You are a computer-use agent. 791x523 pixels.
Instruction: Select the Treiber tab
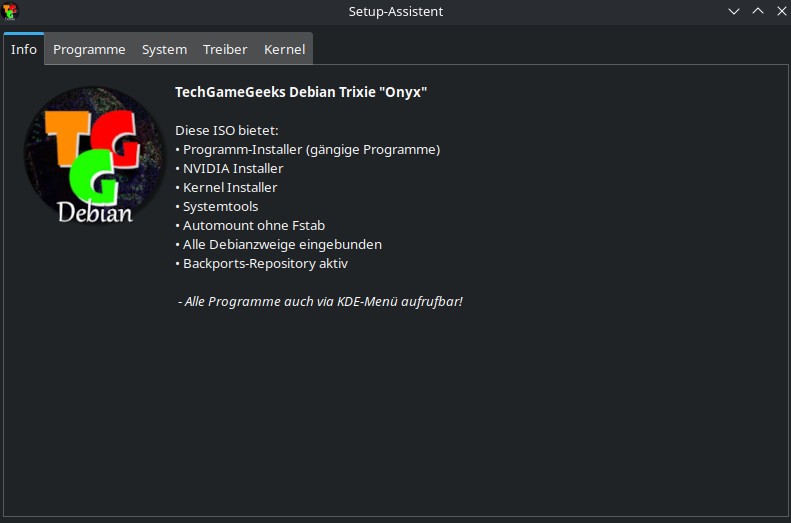click(225, 49)
